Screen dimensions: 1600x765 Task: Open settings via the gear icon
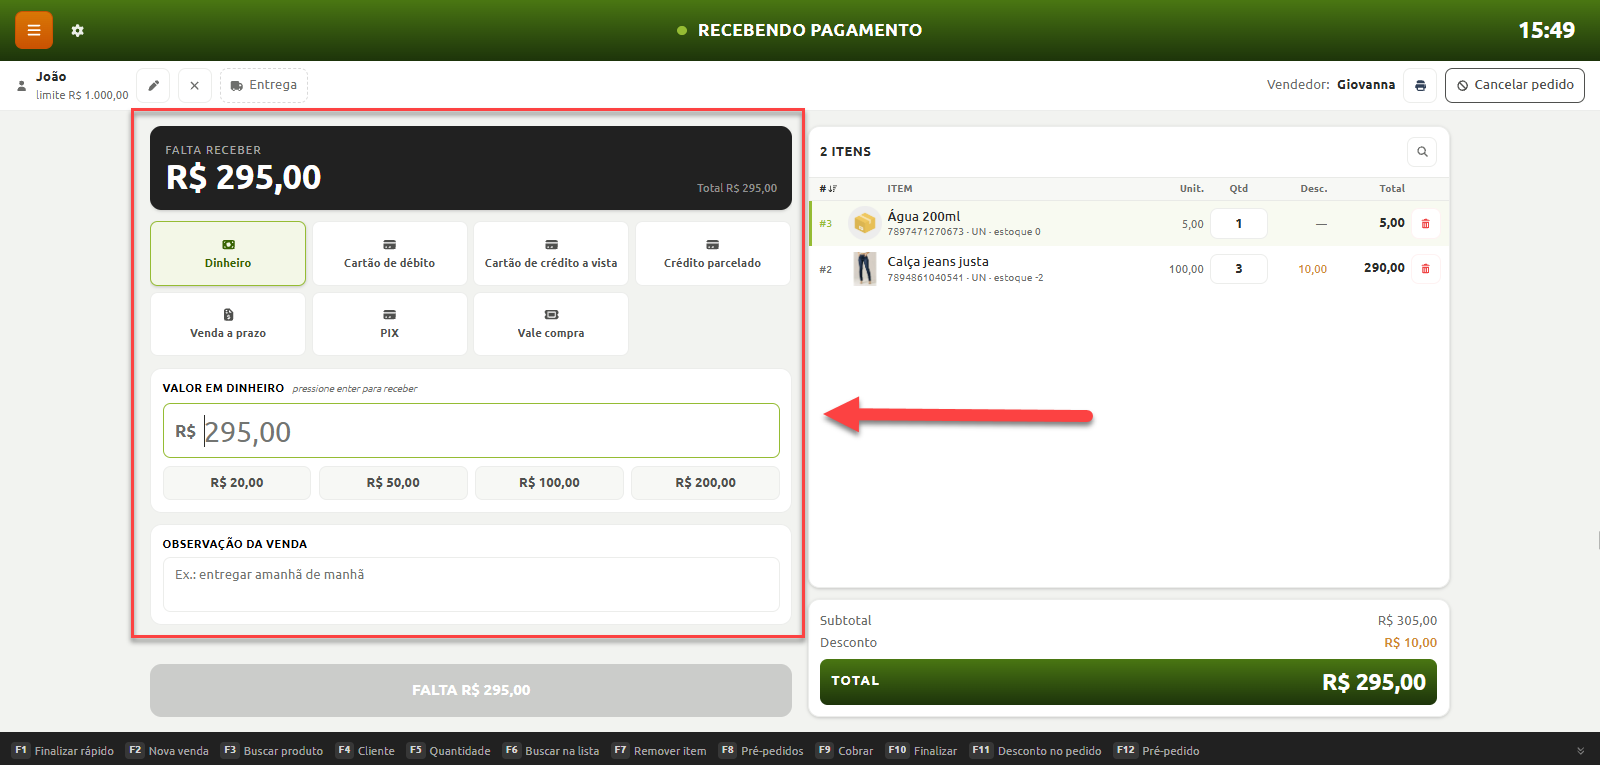(x=78, y=31)
